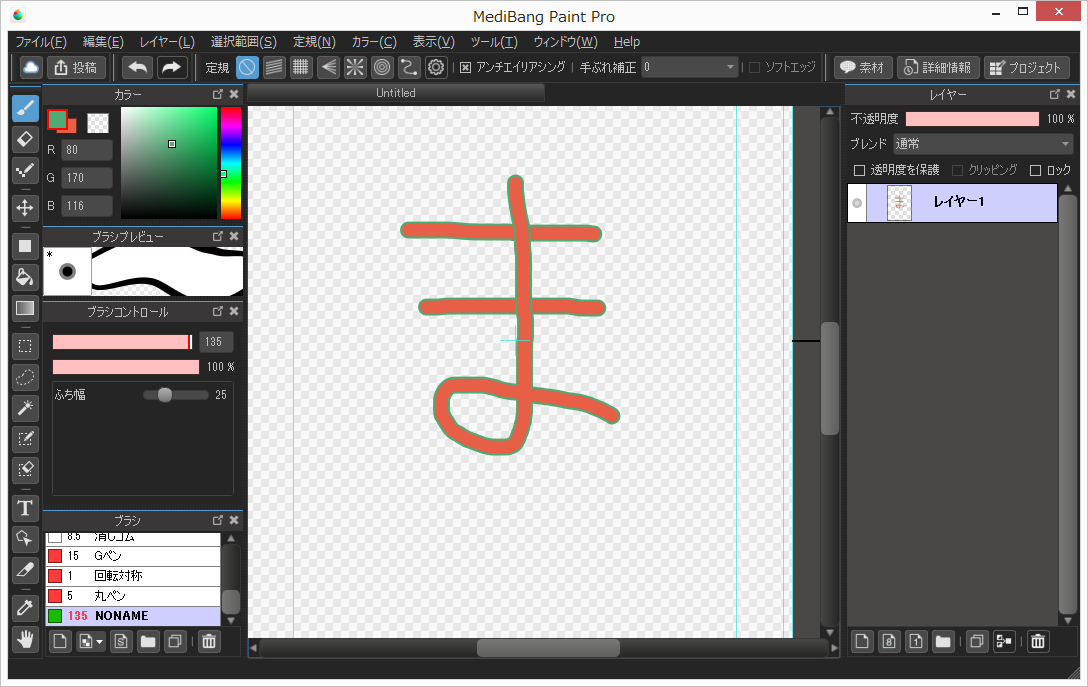Toggle the アンチエイリアシング checkbox
Image resolution: width=1088 pixels, height=687 pixels.
pos(466,67)
